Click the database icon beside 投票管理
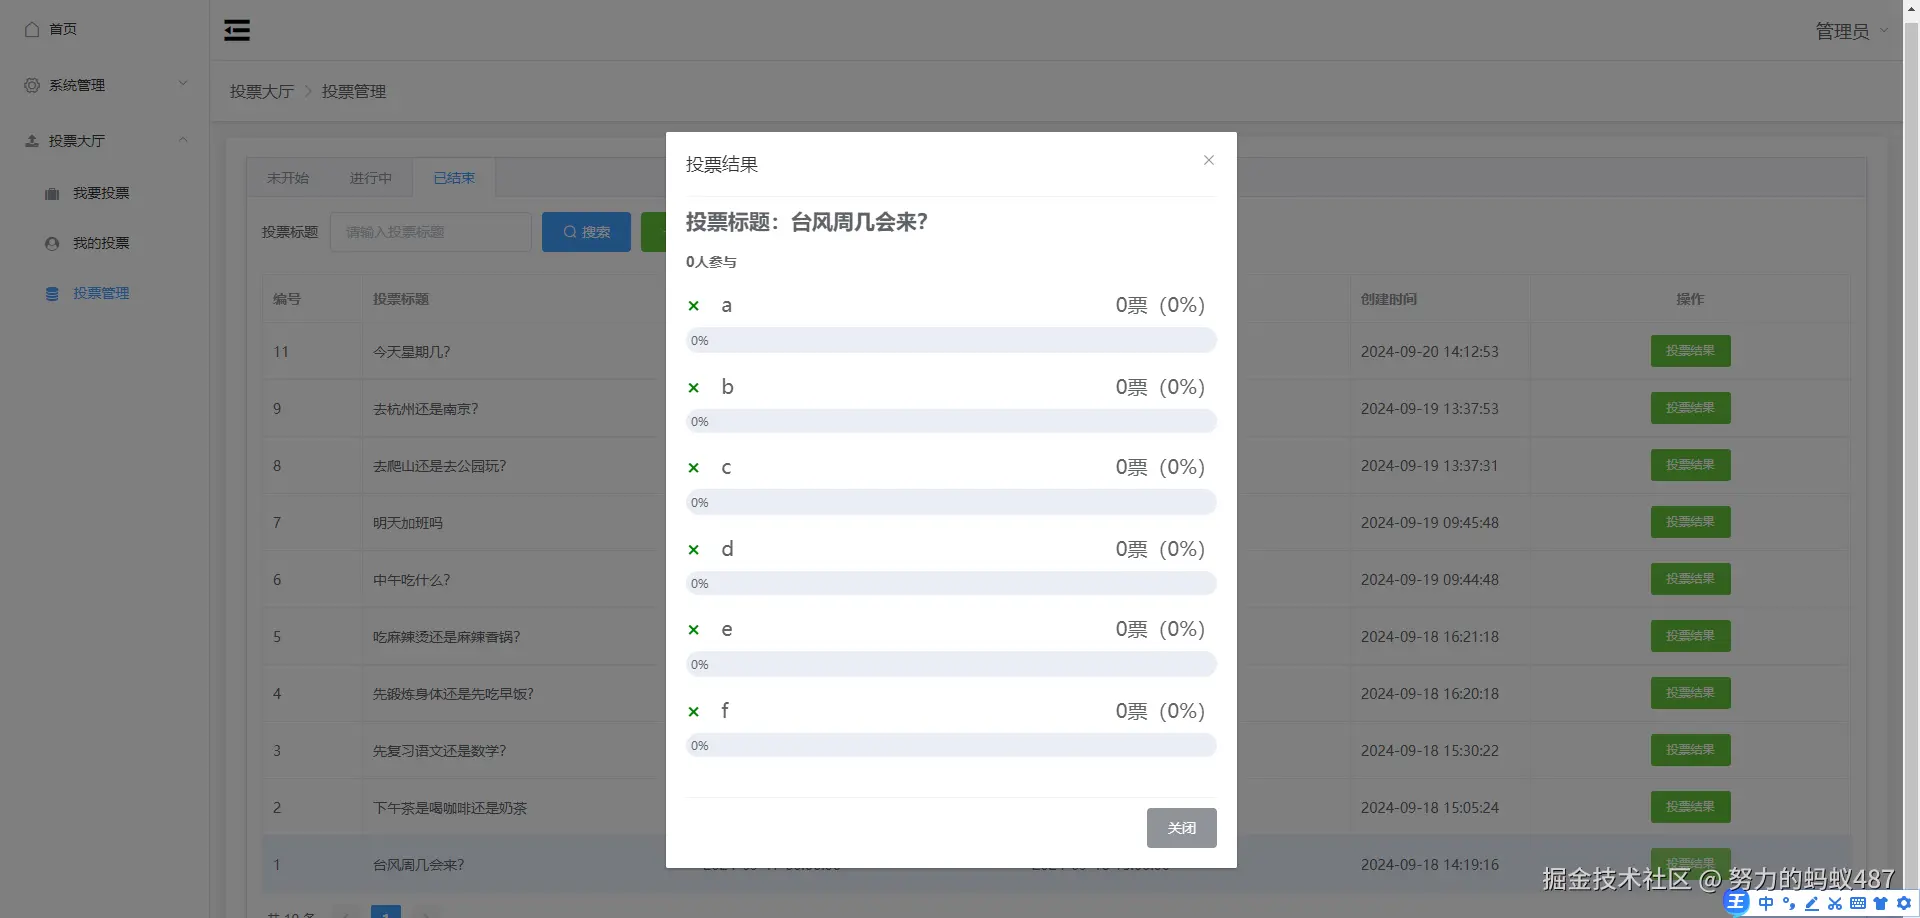This screenshot has width=1920, height=918. coord(52,293)
